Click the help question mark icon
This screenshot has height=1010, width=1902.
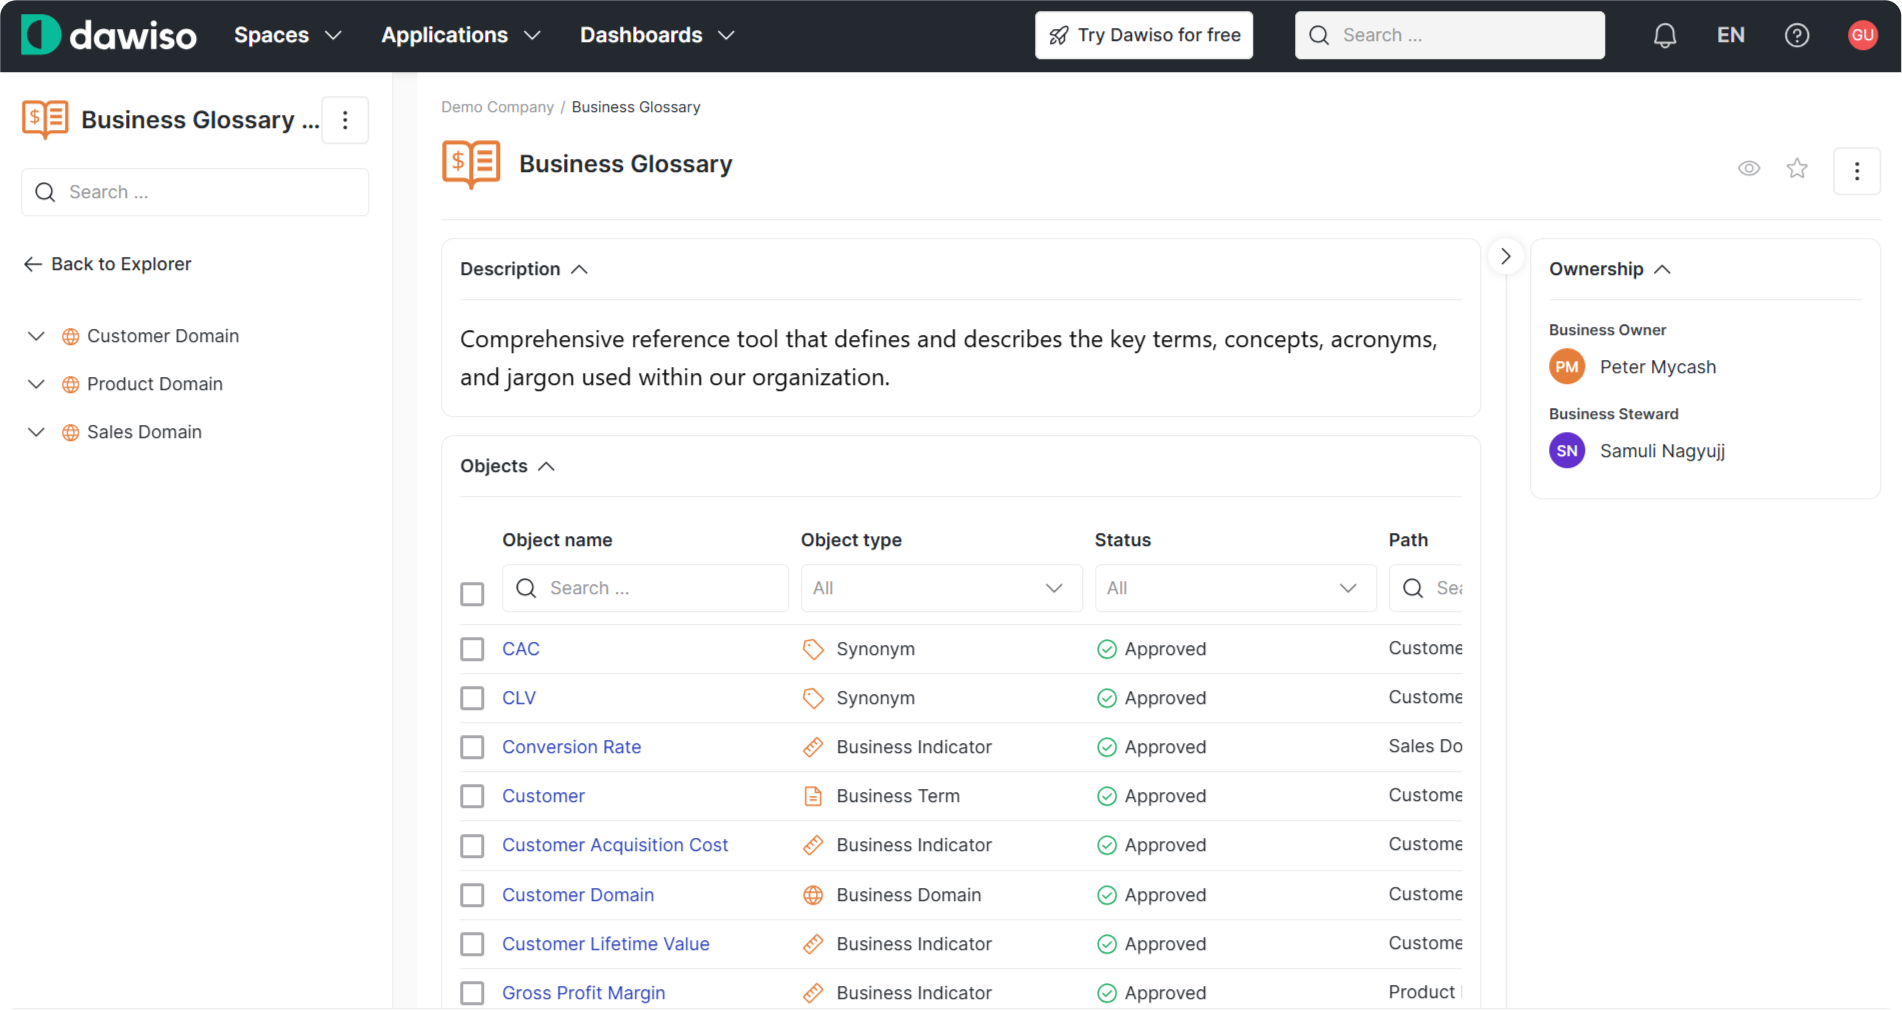pos(1797,35)
